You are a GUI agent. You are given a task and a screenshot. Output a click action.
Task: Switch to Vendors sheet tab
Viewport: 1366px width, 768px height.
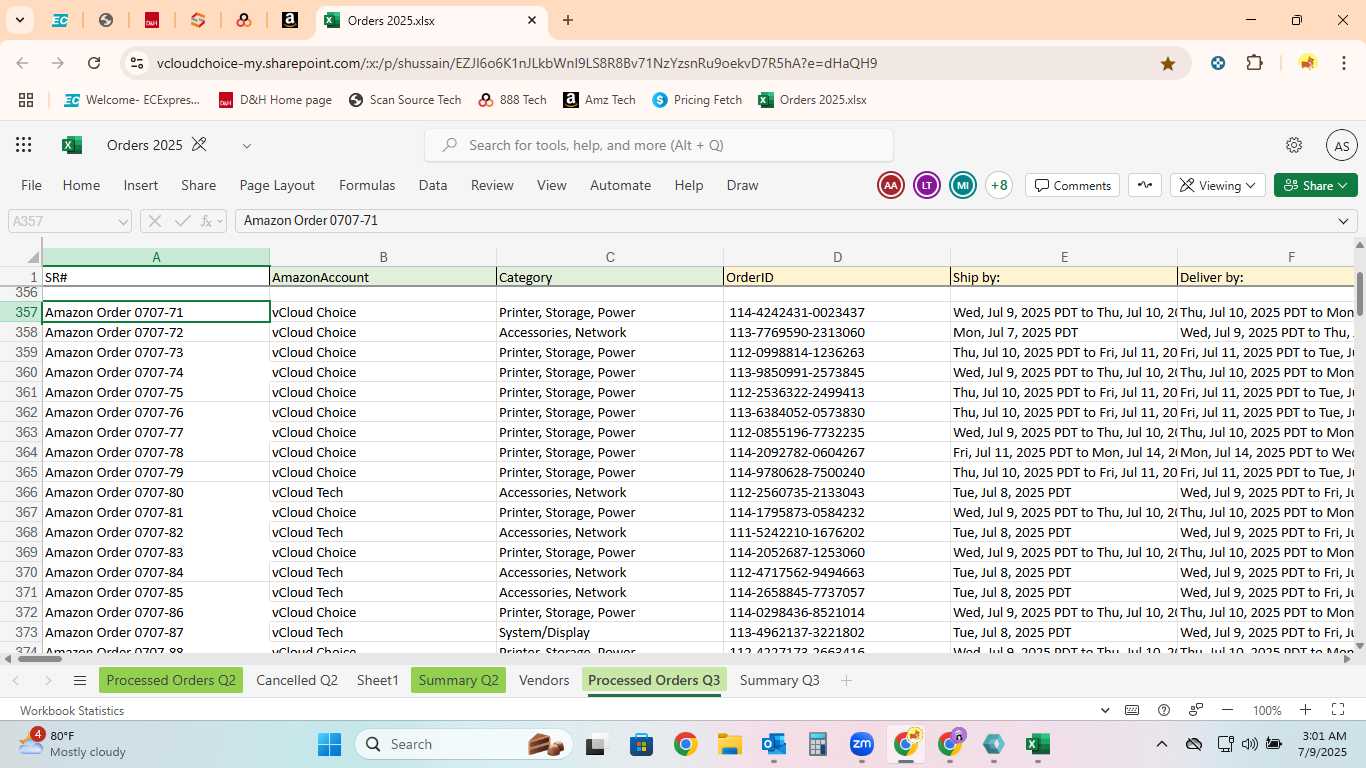[x=544, y=680]
